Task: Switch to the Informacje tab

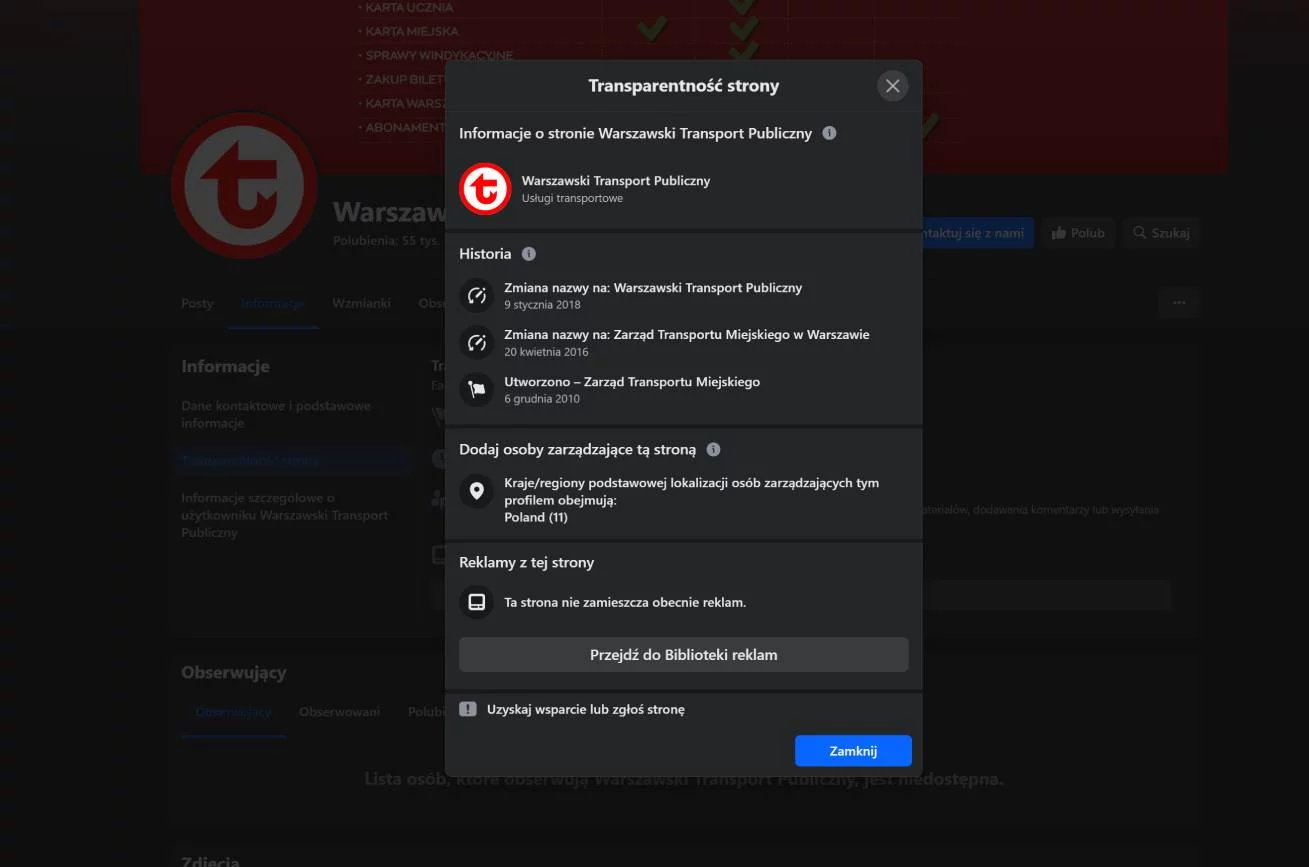Action: tap(272, 303)
